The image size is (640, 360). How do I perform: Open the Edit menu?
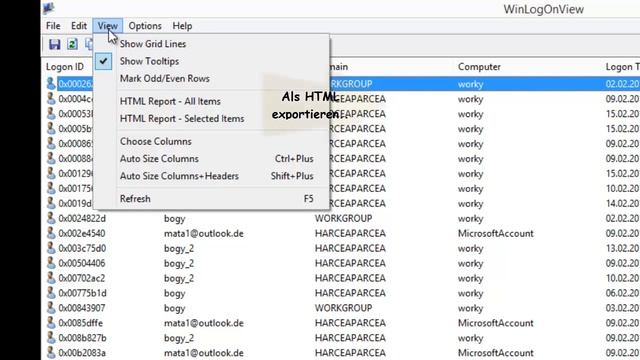[79, 26]
